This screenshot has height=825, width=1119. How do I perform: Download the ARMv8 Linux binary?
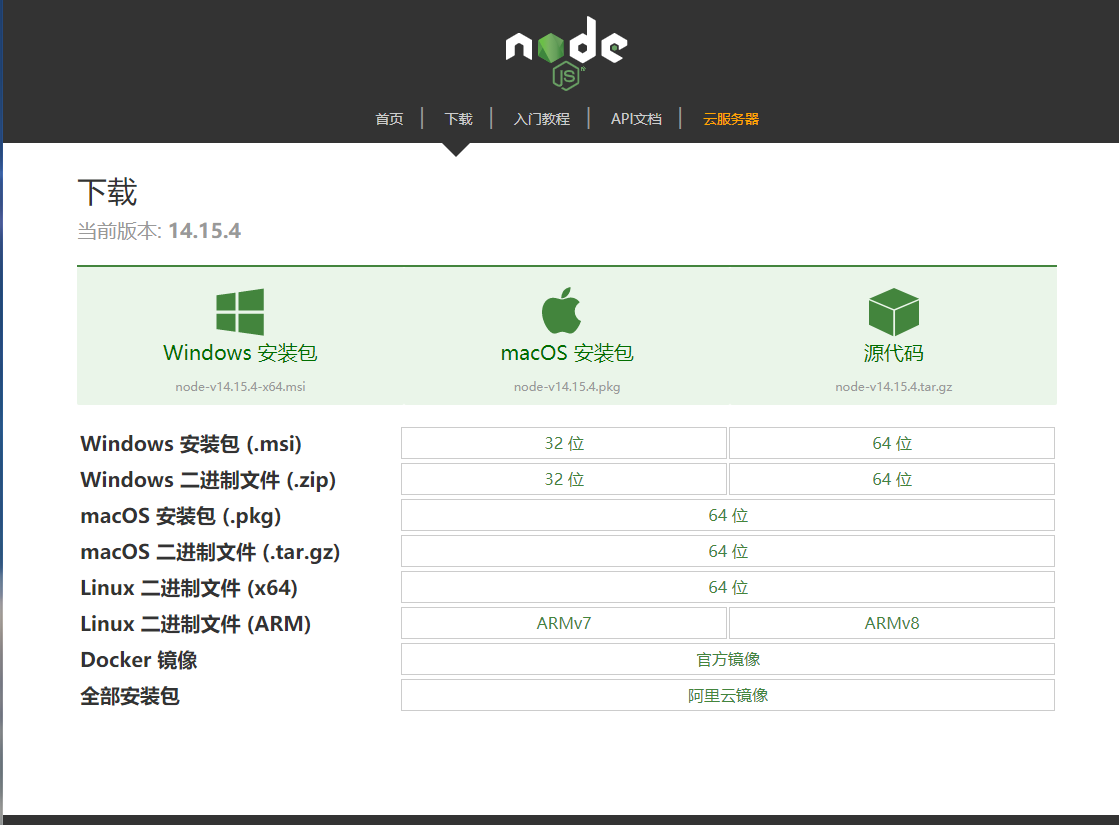(892, 623)
